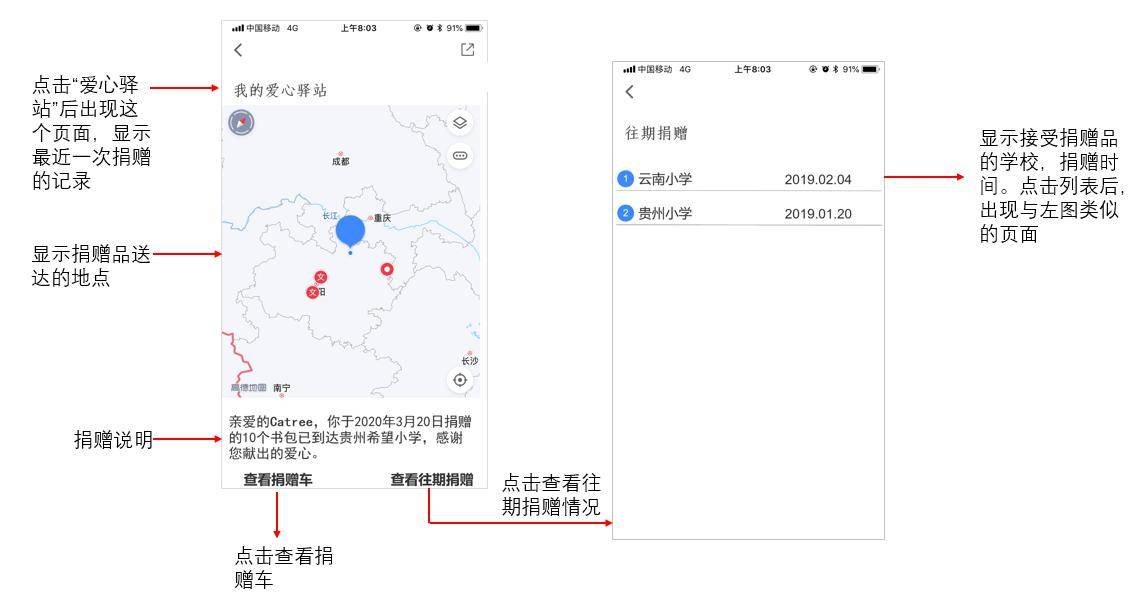Tap the large blue location pin
Image resolution: width=1144 pixels, height=599 pixels.
tap(350, 233)
